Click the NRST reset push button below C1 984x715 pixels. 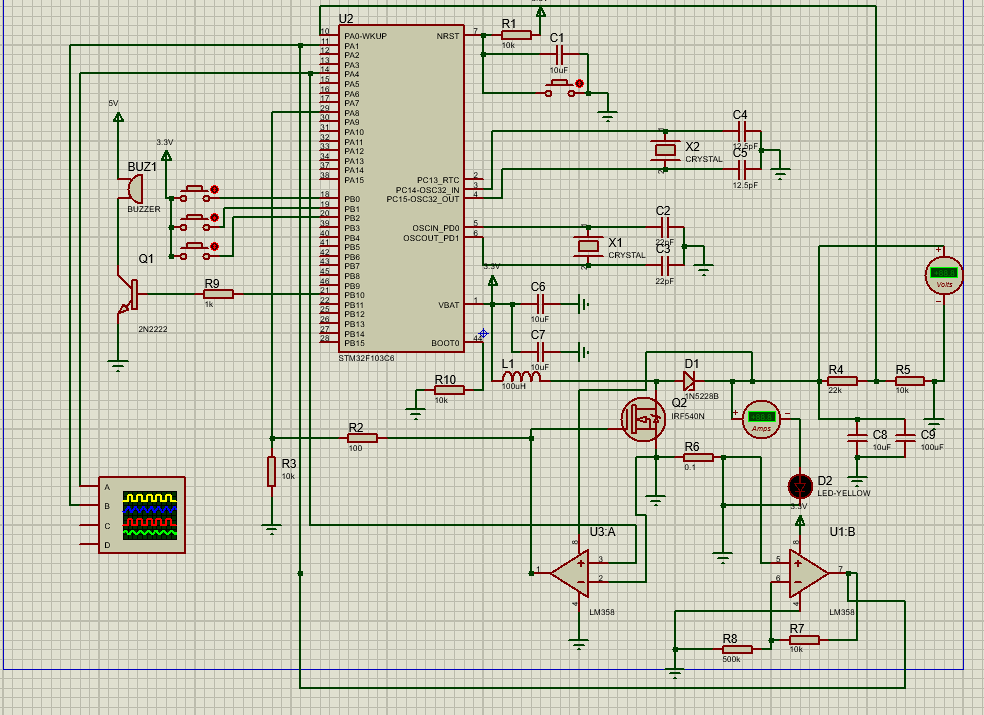559,89
